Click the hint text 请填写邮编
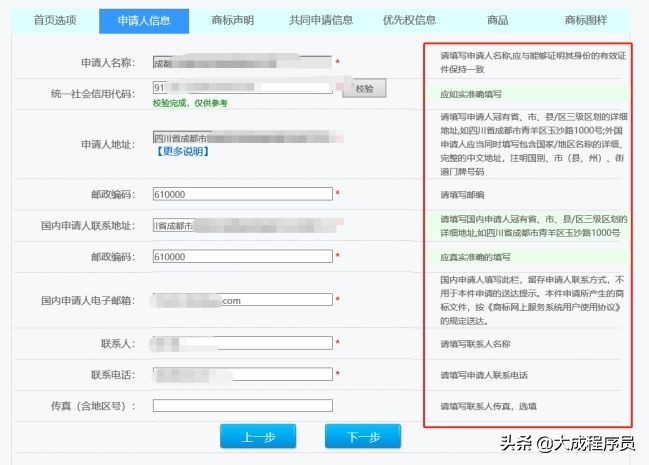 [x=462, y=195]
